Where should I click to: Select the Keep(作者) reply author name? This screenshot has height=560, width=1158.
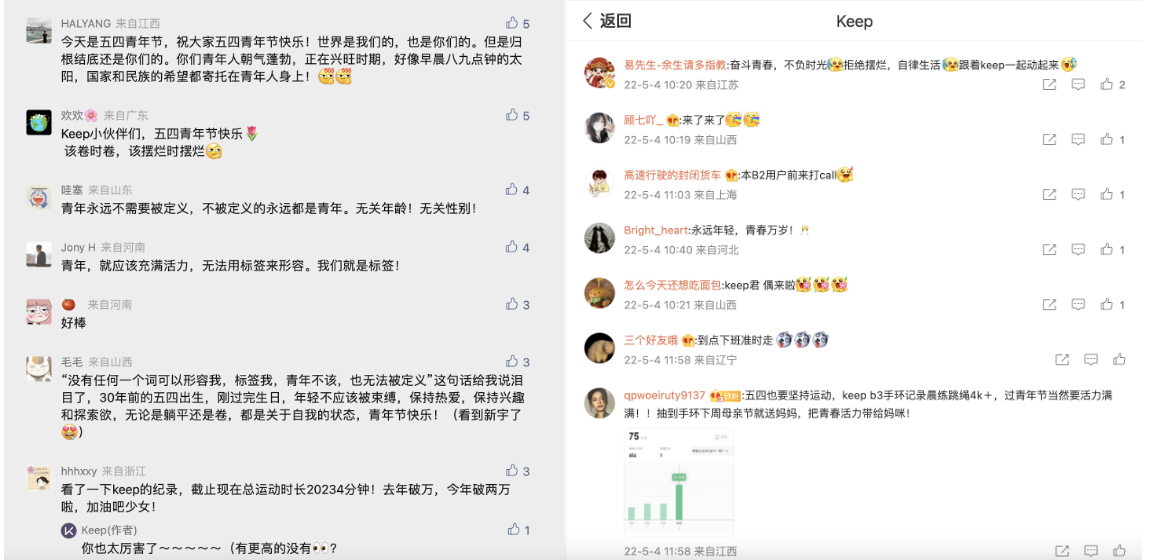coord(109,530)
